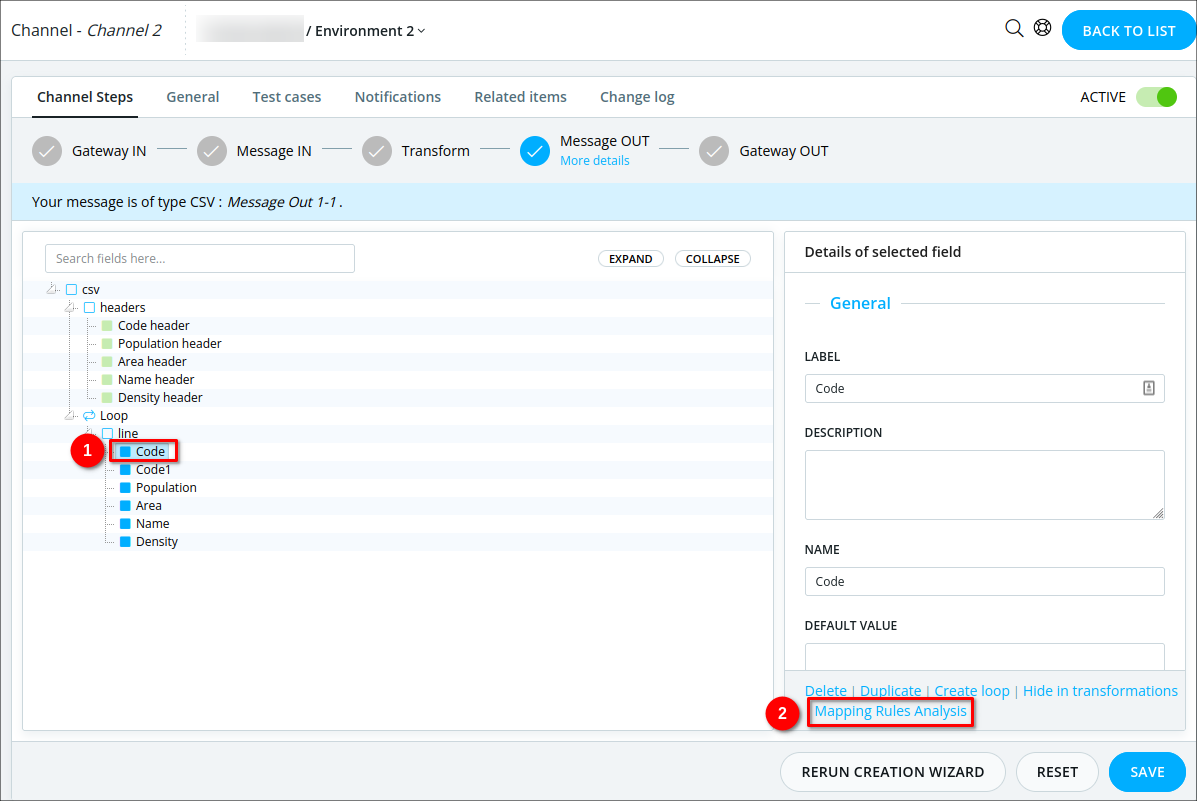Screen dimensions: 1197x801
Task: Open the search magnifier icon
Action: [1014, 29]
